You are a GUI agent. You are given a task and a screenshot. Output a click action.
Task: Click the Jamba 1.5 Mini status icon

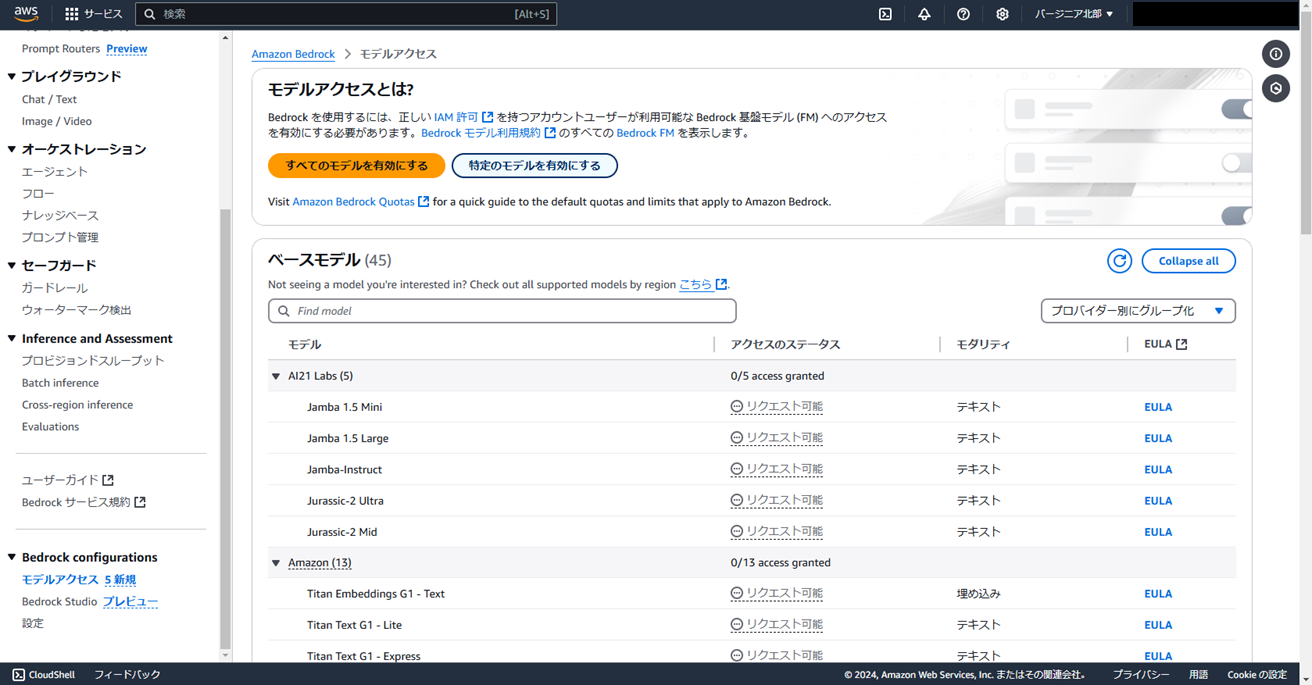point(737,407)
